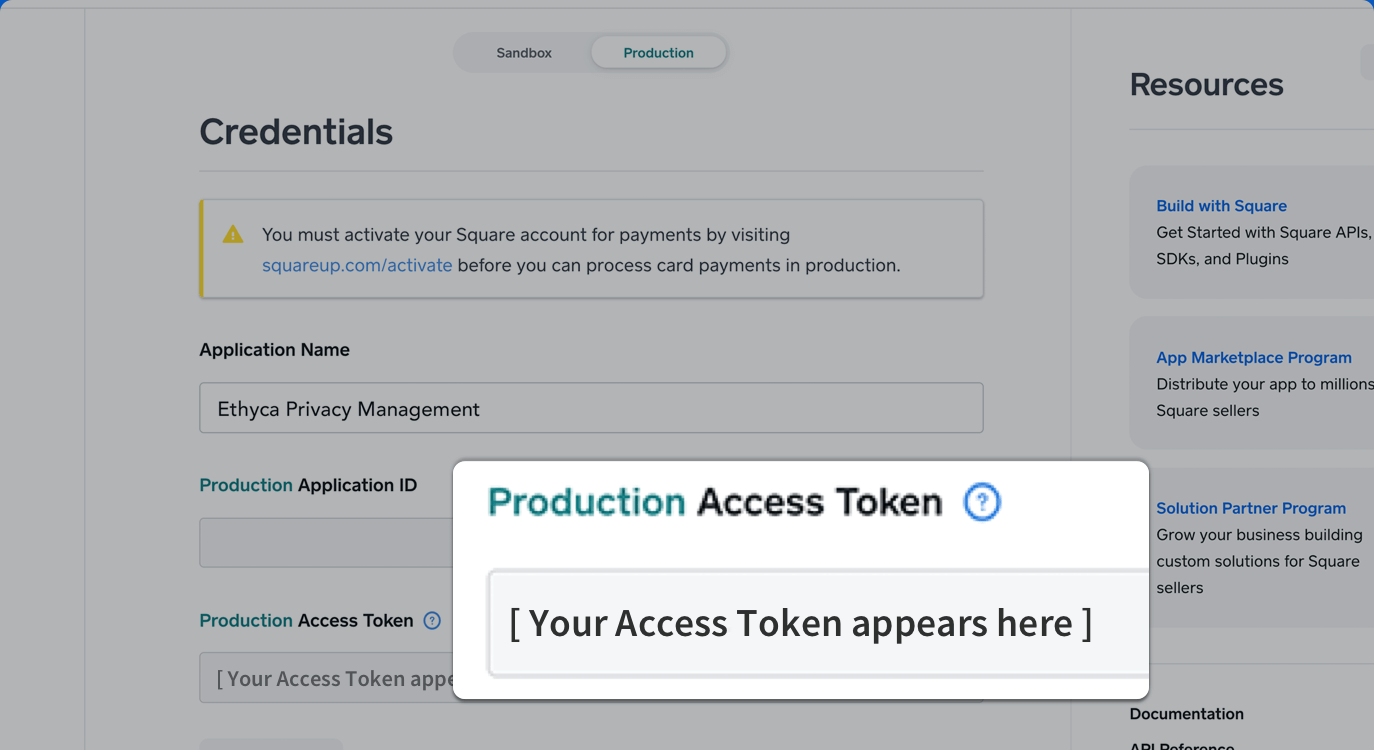
Task: Click the Resources sidebar heading
Action: pyautogui.click(x=1206, y=85)
